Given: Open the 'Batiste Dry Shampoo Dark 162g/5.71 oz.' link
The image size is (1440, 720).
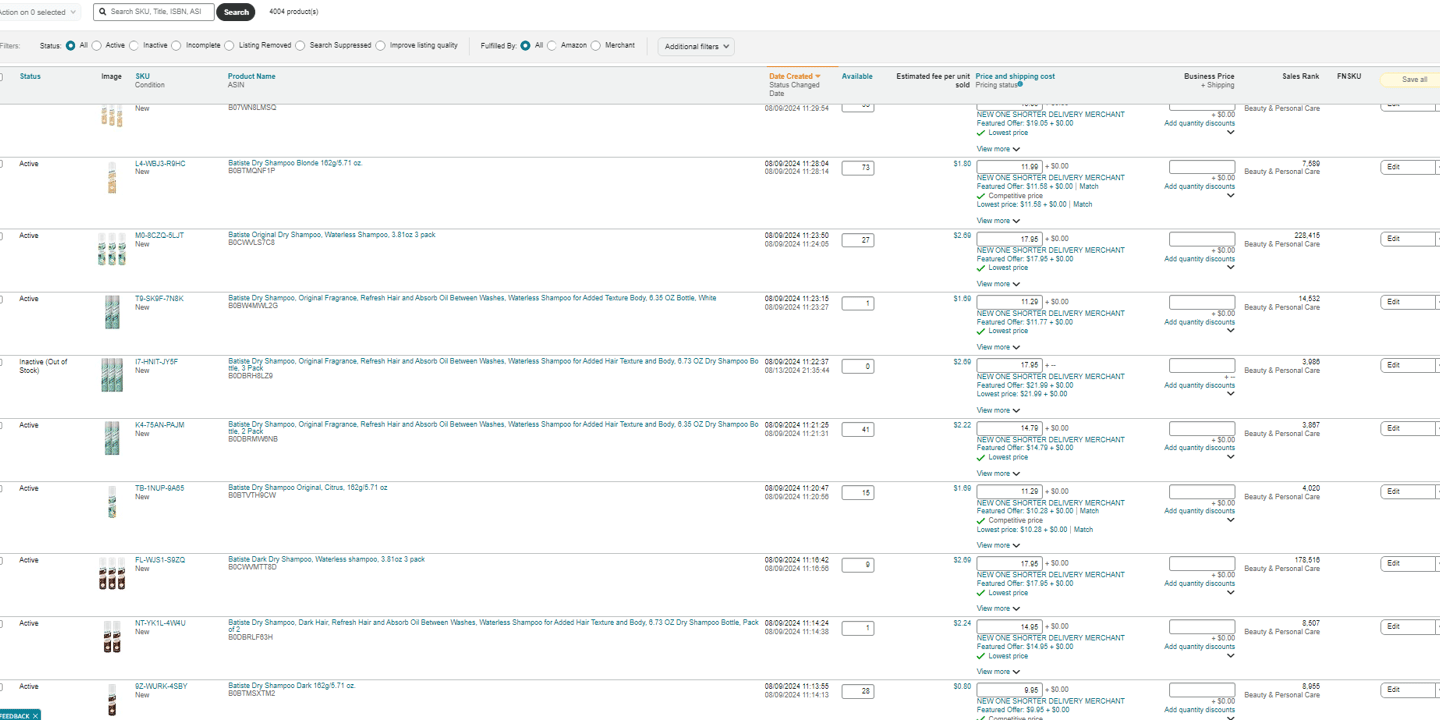Looking at the screenshot, I should [x=292, y=686].
